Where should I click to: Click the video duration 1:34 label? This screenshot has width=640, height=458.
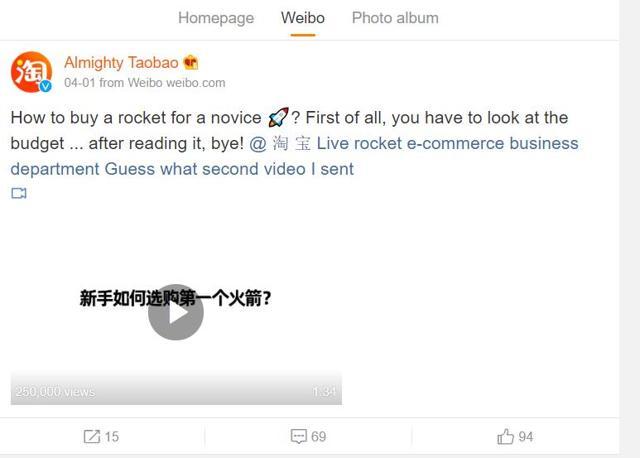coord(324,391)
